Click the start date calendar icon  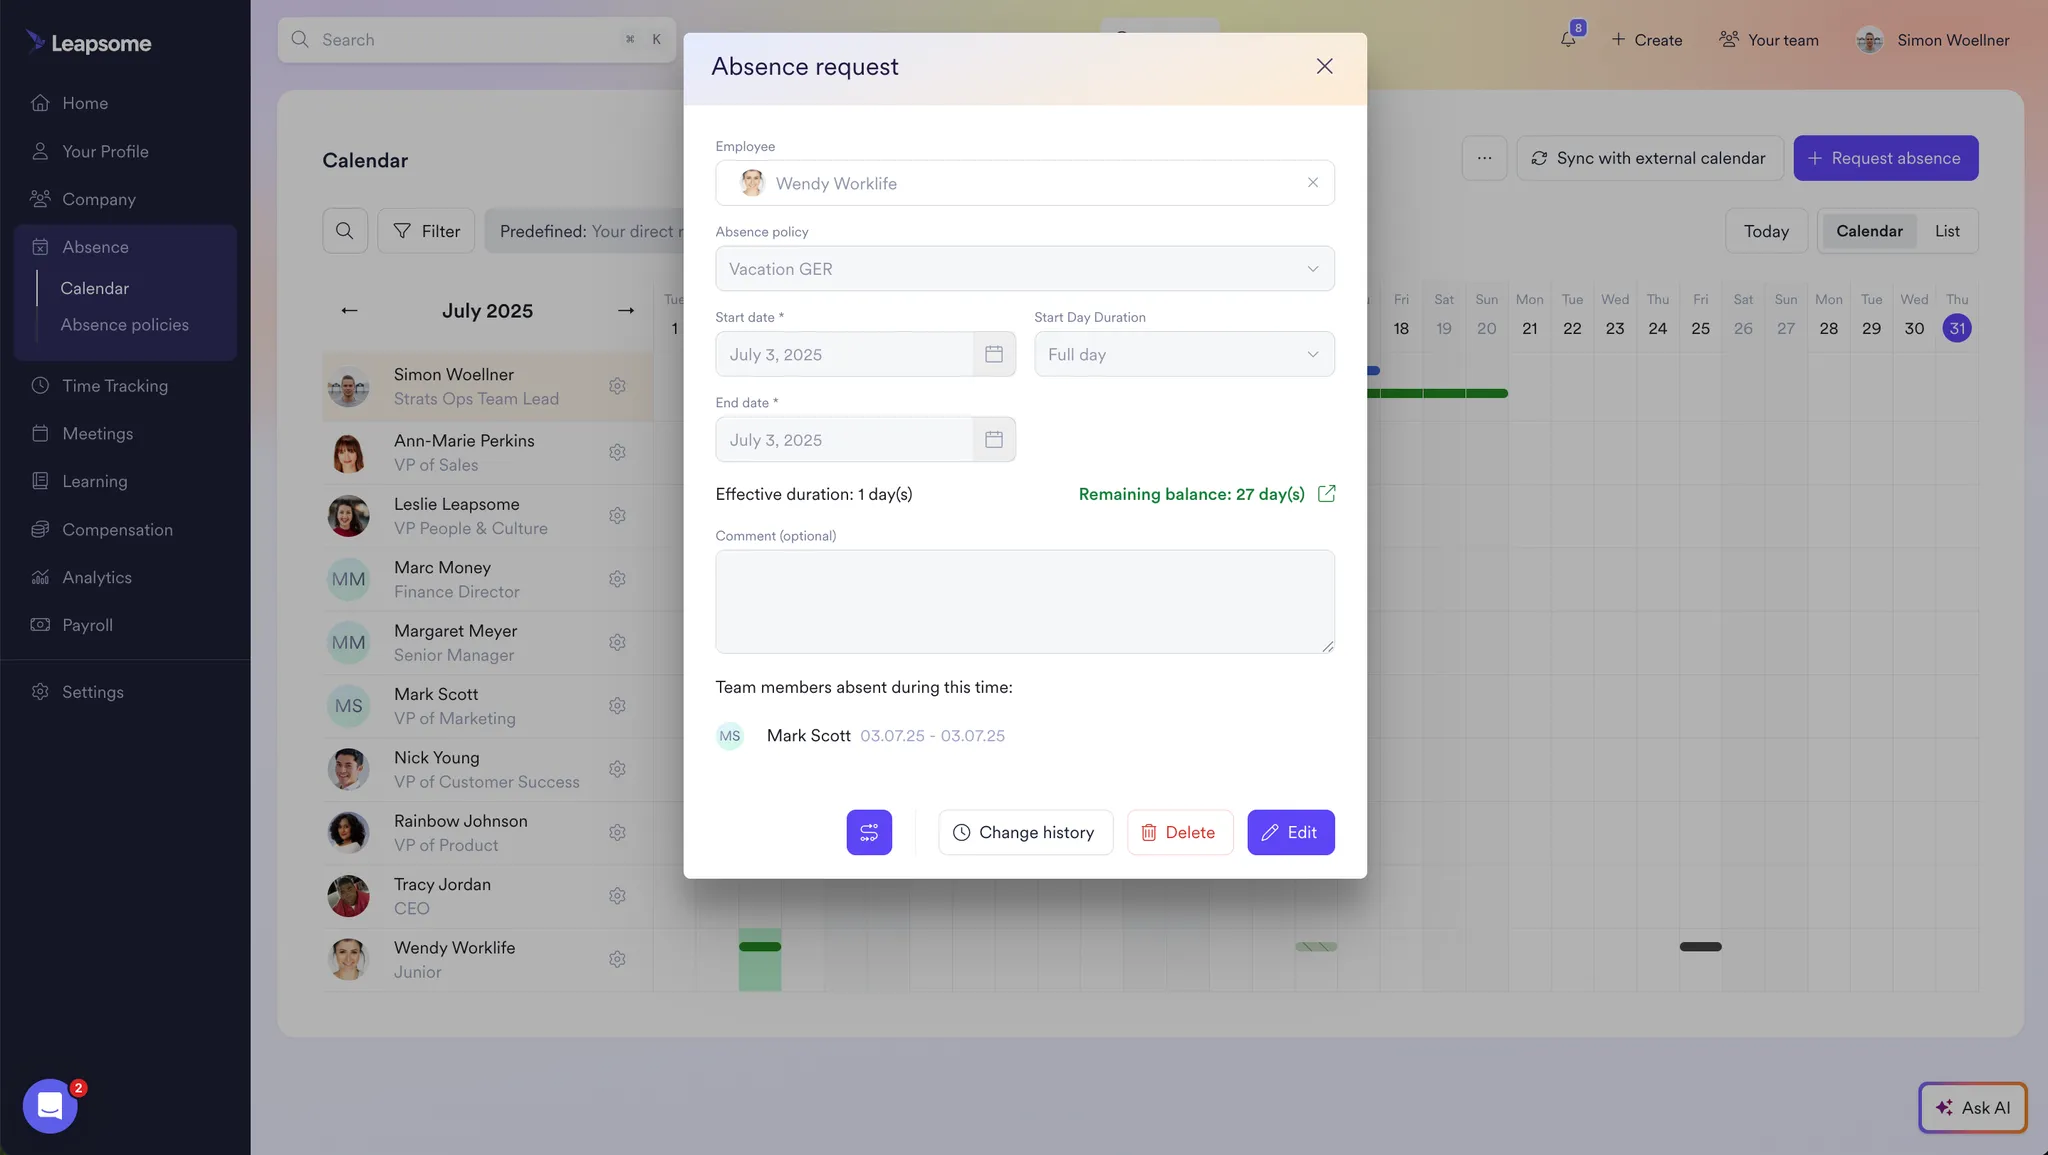coord(993,354)
